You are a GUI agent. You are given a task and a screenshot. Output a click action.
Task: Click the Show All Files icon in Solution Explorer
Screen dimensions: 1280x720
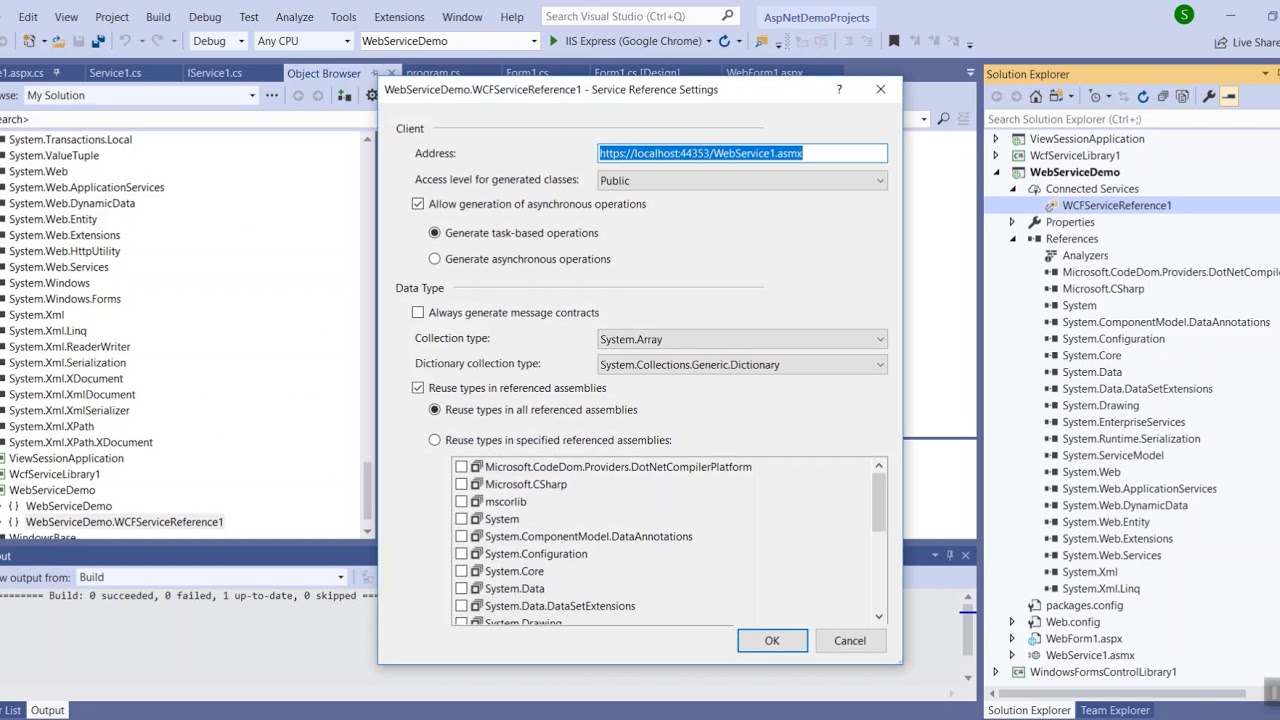tap(1182, 96)
